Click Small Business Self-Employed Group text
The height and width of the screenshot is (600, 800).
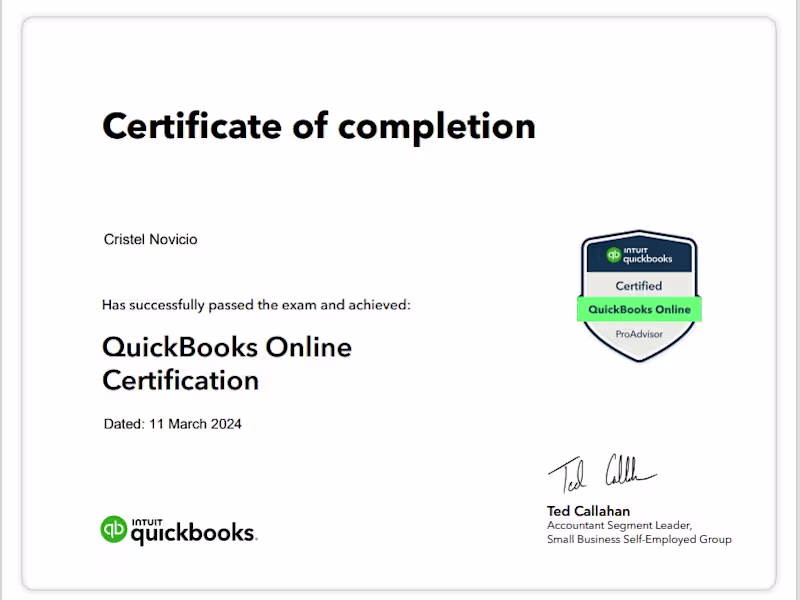[x=639, y=539]
